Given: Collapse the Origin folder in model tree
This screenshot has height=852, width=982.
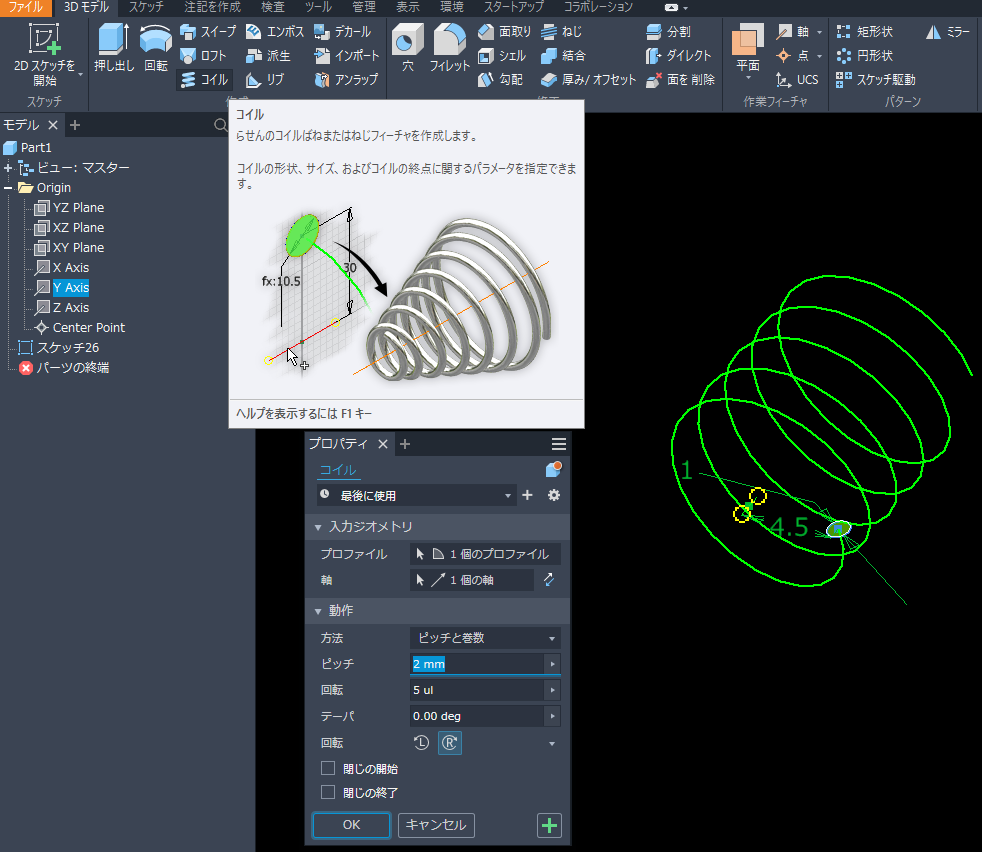Looking at the screenshot, I should point(9,188).
